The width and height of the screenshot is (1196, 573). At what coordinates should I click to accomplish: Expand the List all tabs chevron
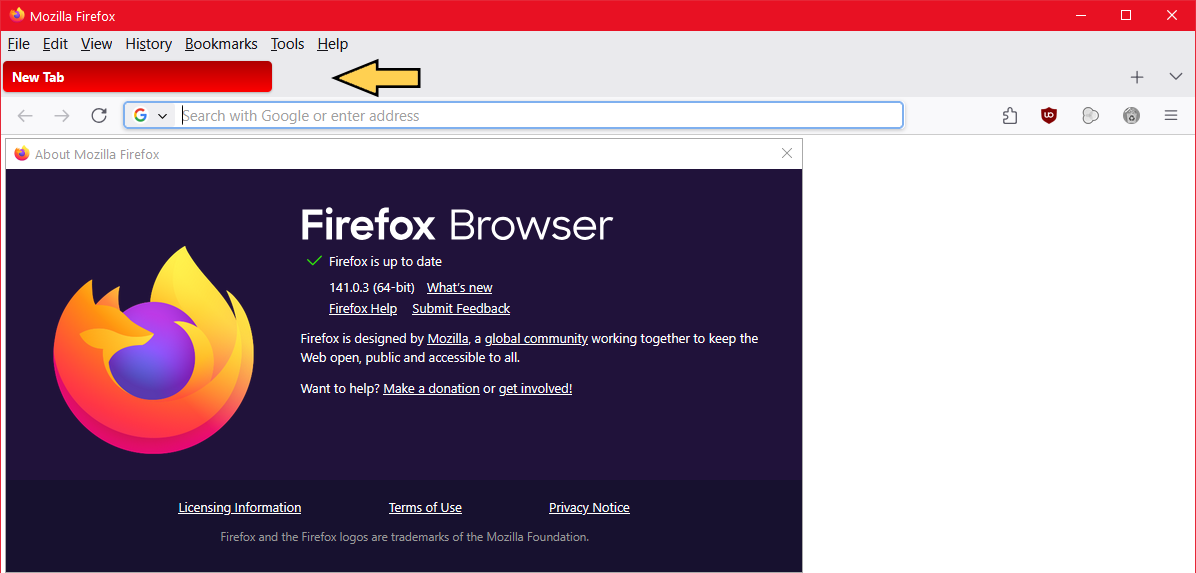(1175, 77)
